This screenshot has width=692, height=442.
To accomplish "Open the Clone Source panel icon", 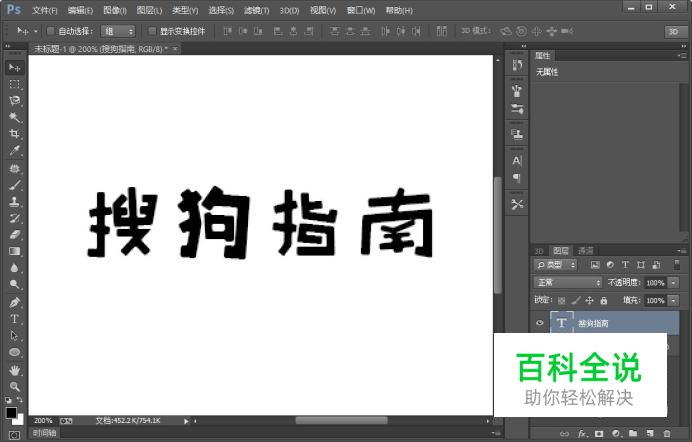I will pos(517,134).
